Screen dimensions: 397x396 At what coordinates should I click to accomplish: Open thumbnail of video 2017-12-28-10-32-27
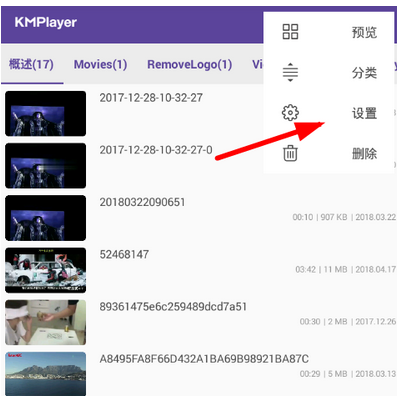[45, 113]
